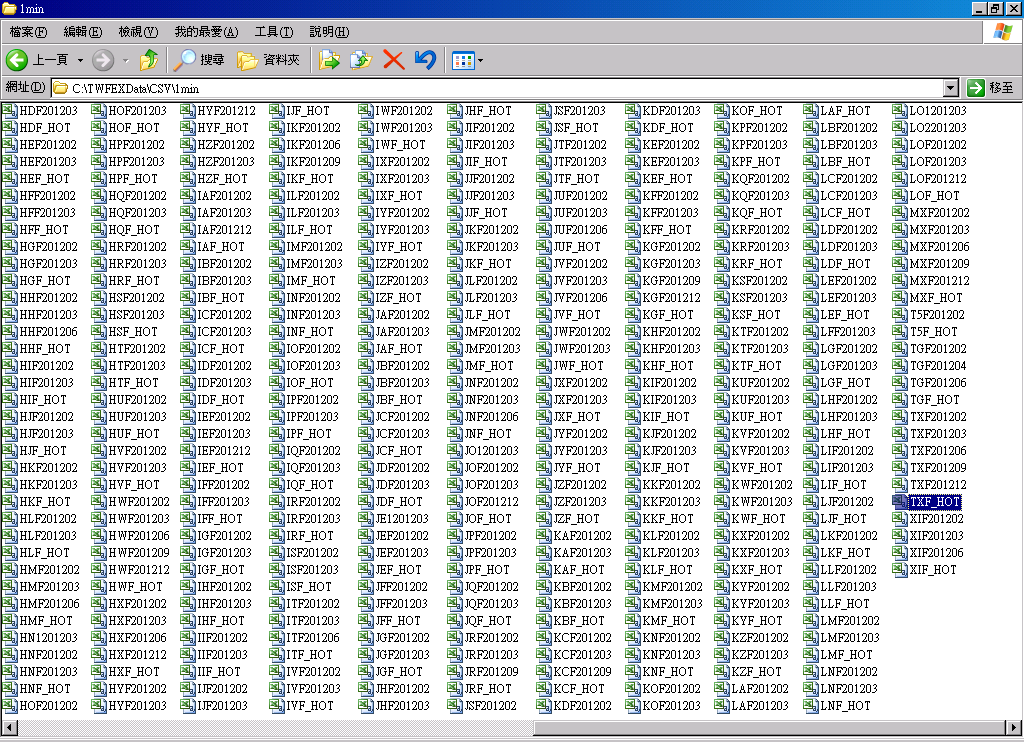1024x742 pixels.
Task: Click file name JNF201206
Action: [491, 417]
